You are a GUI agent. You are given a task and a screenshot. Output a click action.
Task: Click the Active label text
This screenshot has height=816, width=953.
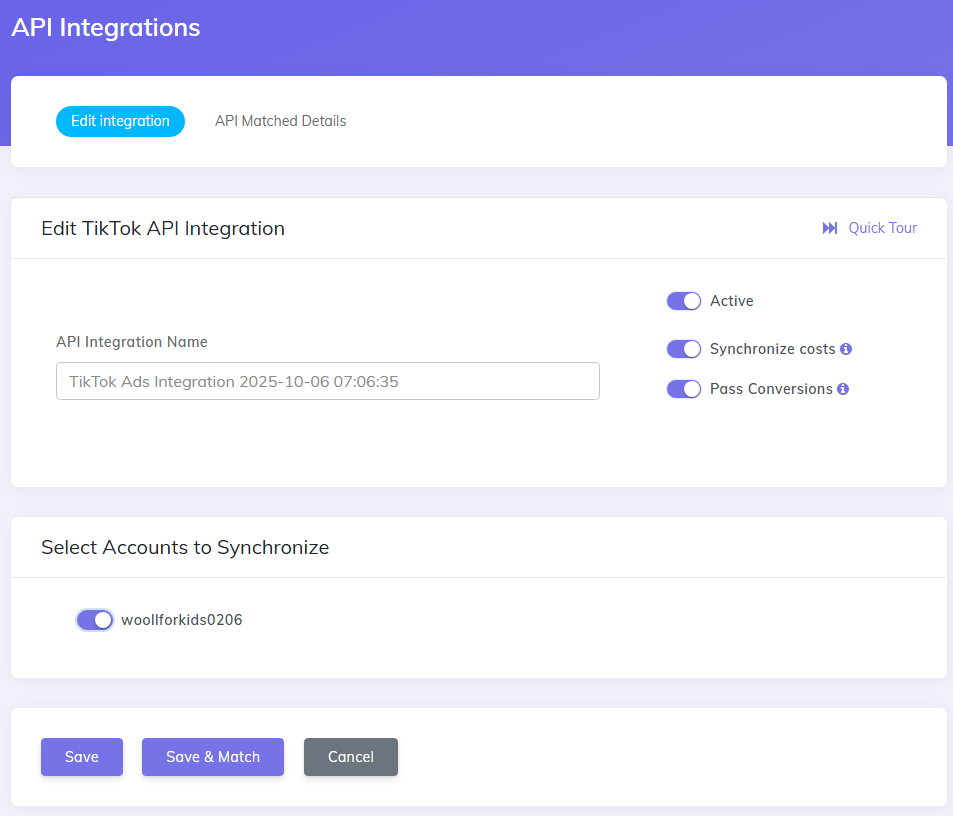[x=732, y=301]
